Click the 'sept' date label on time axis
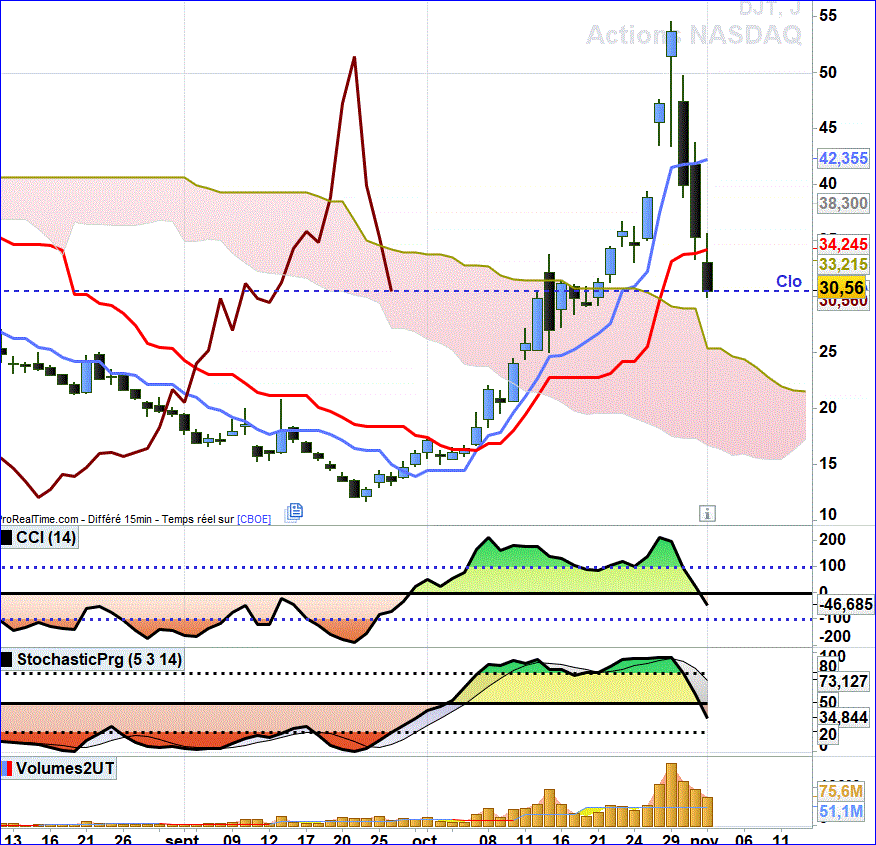 coord(182,839)
